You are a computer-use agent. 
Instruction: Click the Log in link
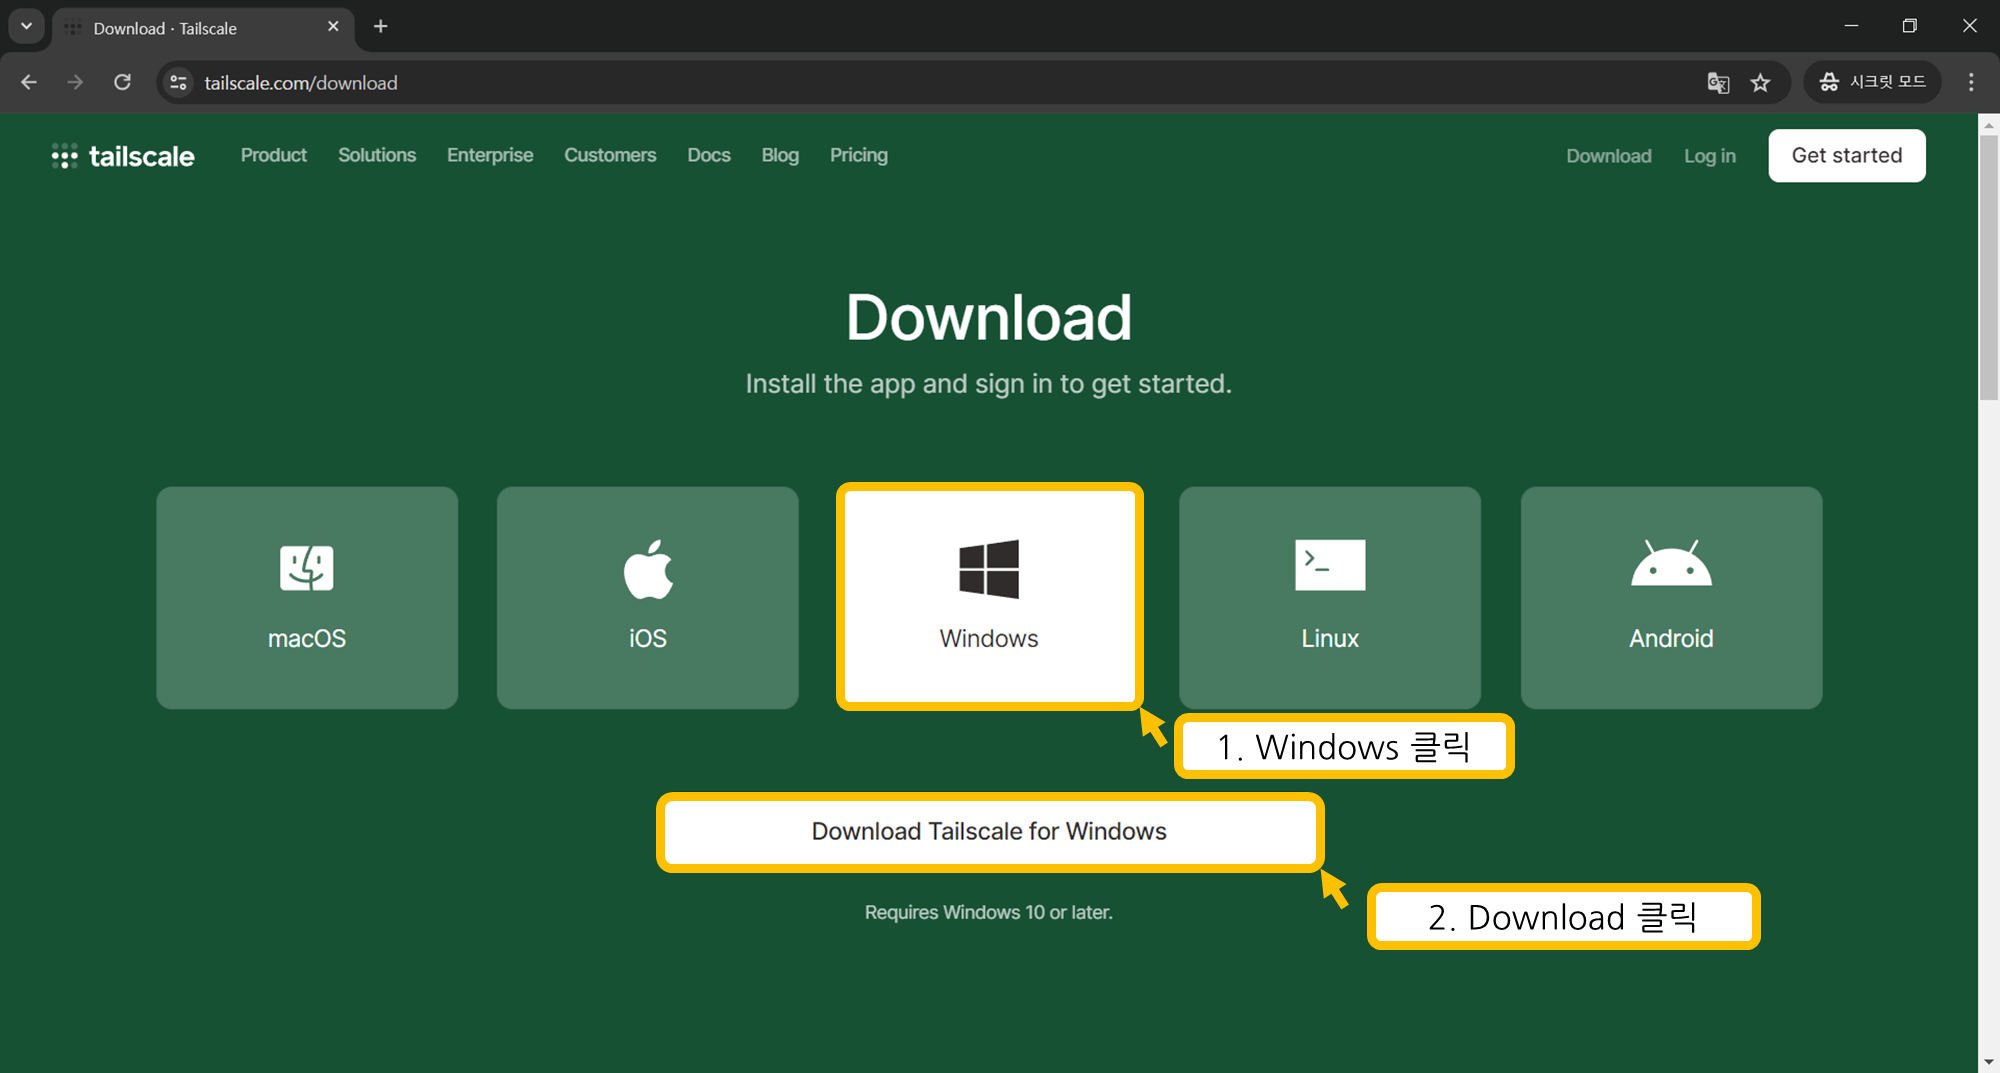(x=1710, y=156)
